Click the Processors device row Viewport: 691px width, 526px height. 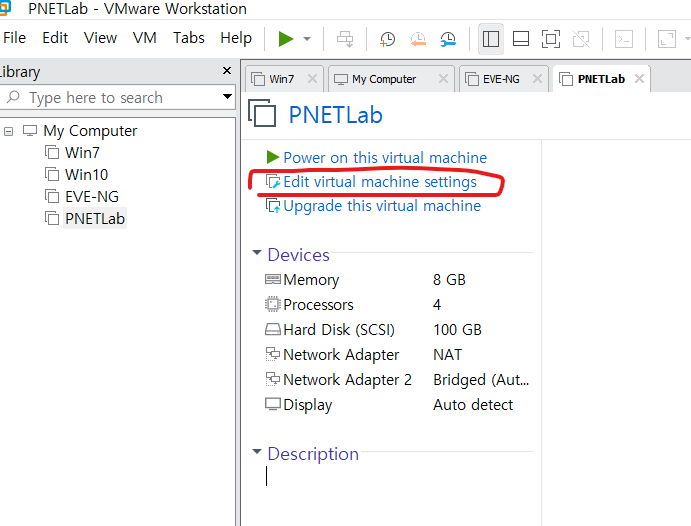tap(398, 305)
